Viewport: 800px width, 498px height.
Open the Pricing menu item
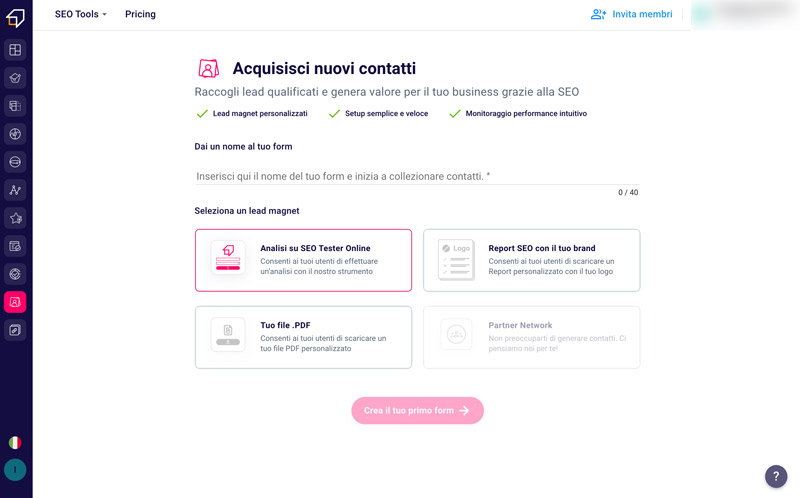coord(140,14)
